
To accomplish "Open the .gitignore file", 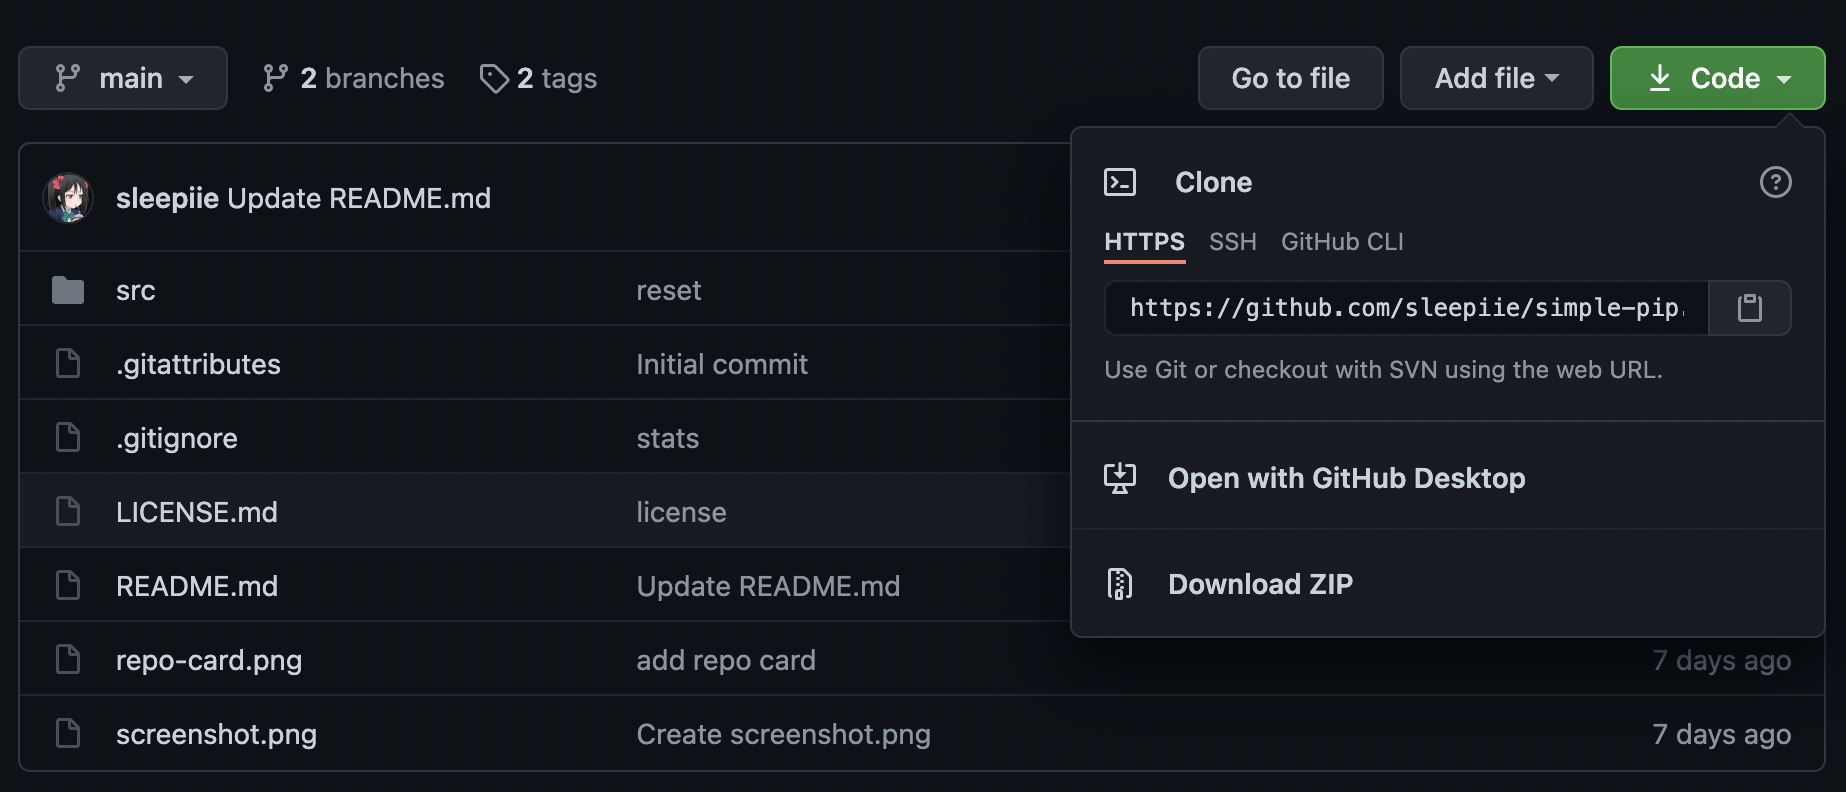I will click(177, 438).
